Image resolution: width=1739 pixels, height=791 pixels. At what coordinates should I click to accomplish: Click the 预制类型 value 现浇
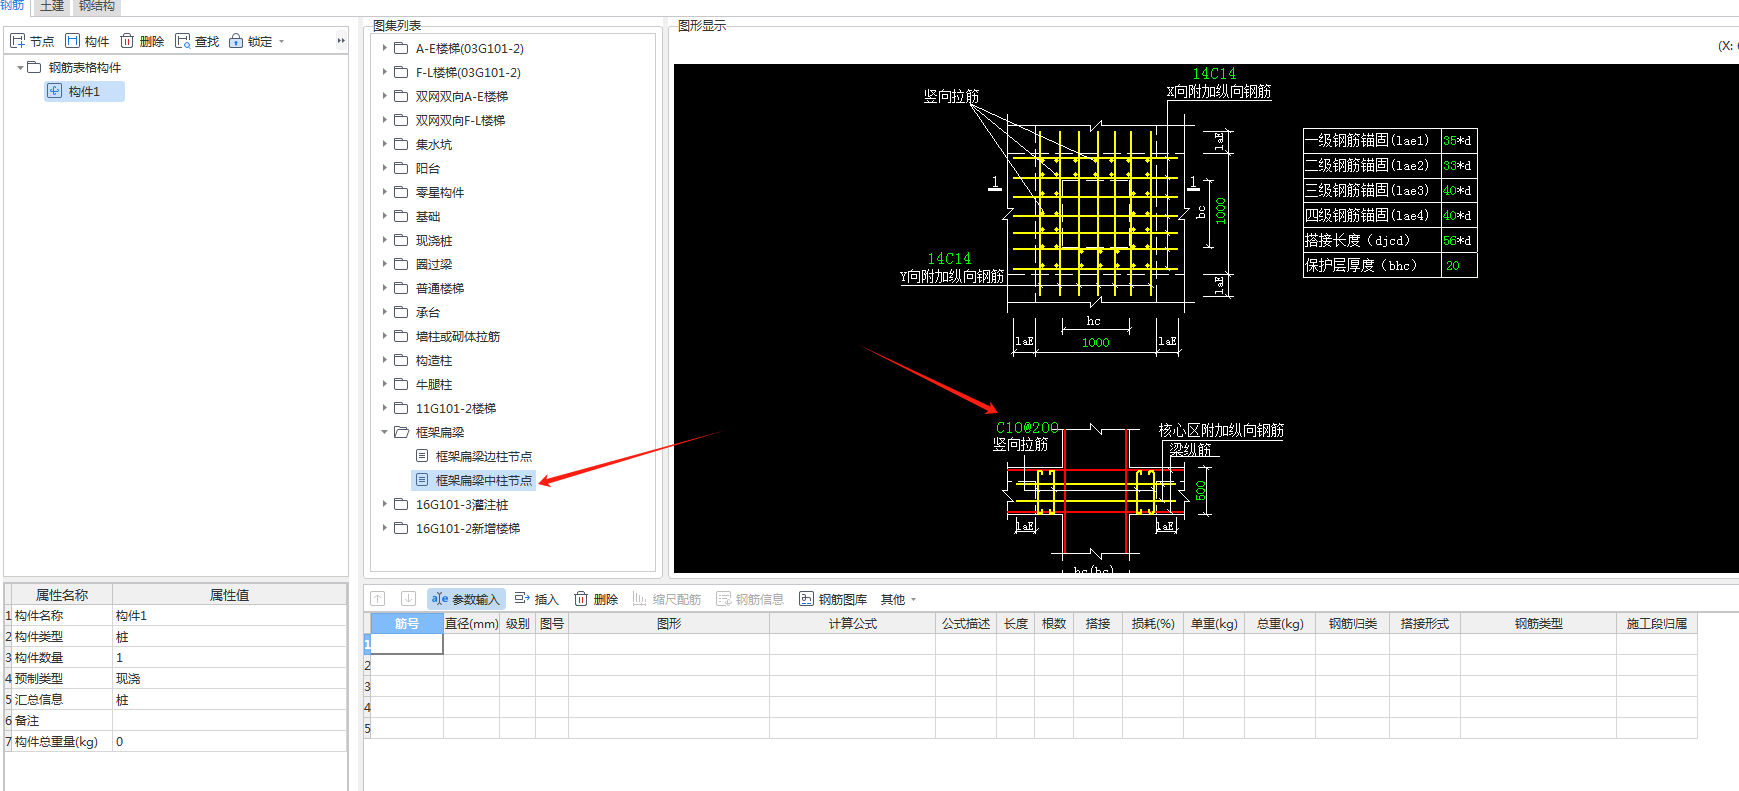[x=229, y=679]
